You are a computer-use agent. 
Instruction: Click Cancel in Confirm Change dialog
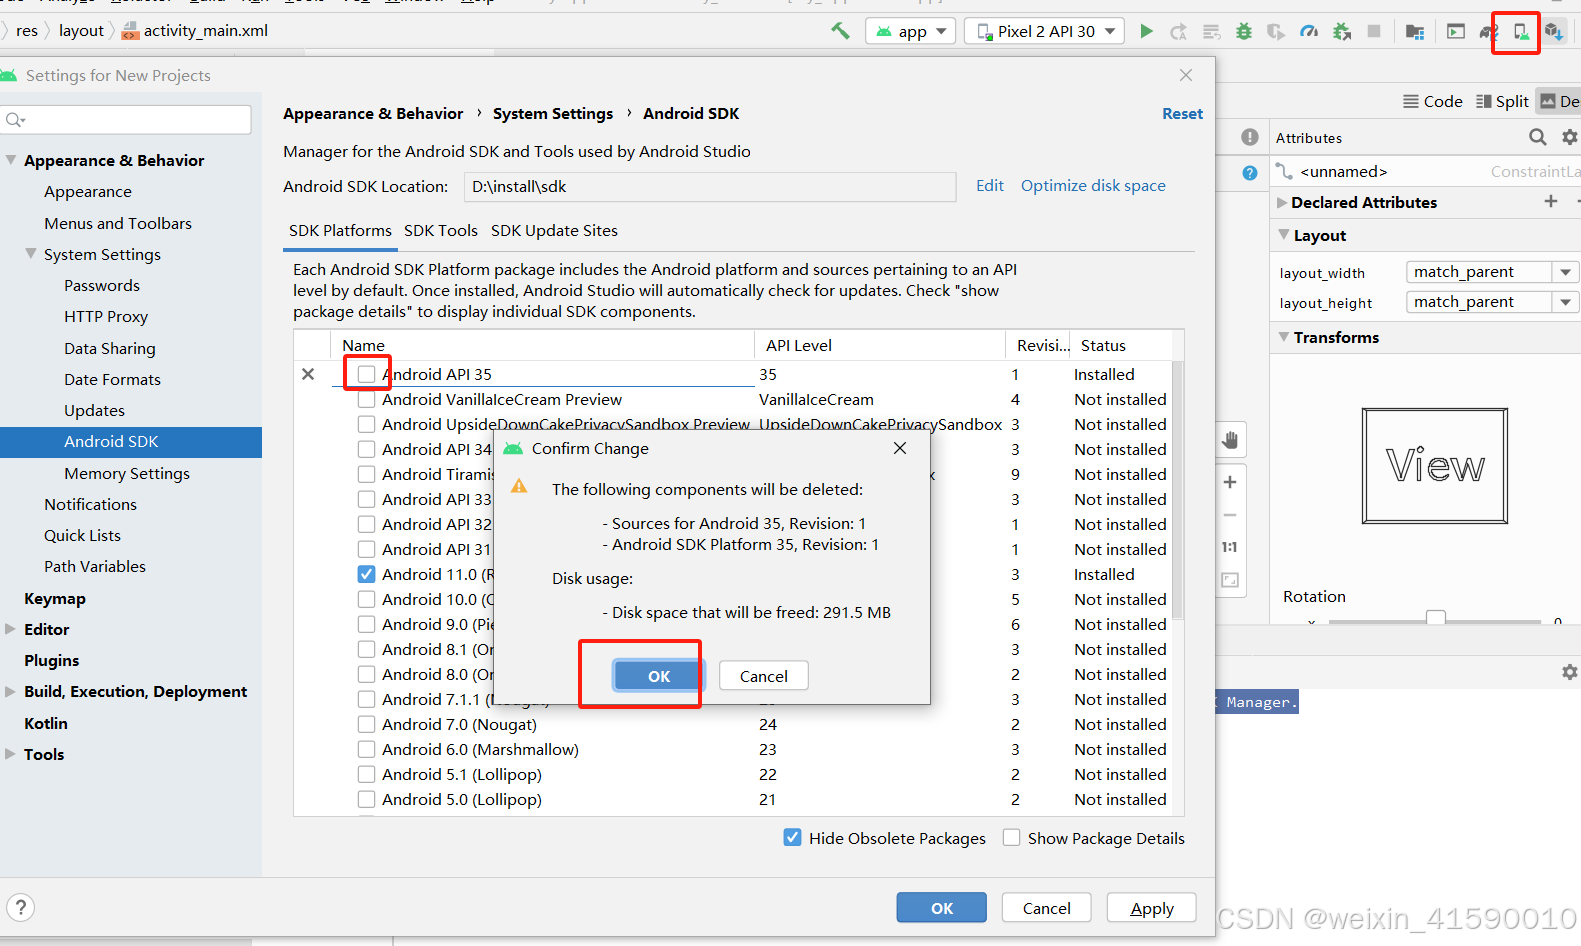pos(764,676)
